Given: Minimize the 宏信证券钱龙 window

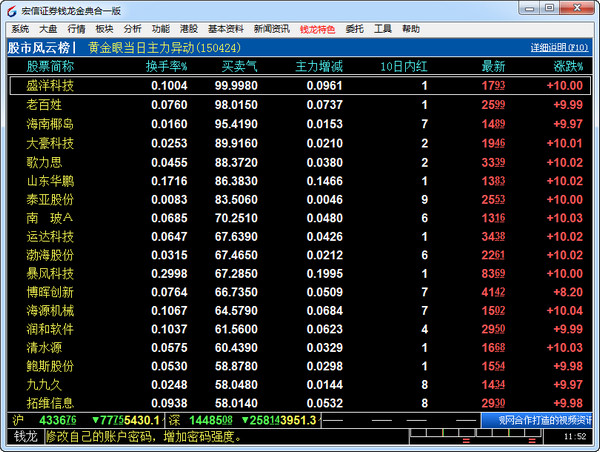Looking at the screenshot, I should (x=530, y=8).
